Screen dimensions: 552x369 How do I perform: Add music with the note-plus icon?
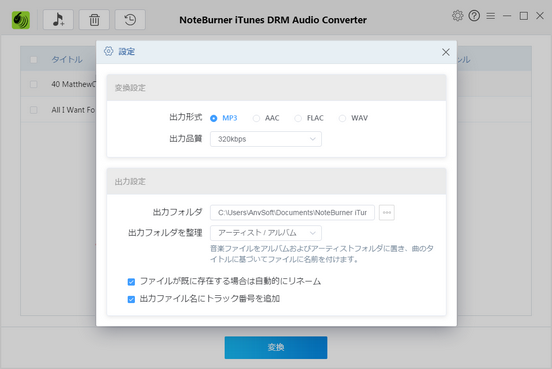click(x=58, y=20)
